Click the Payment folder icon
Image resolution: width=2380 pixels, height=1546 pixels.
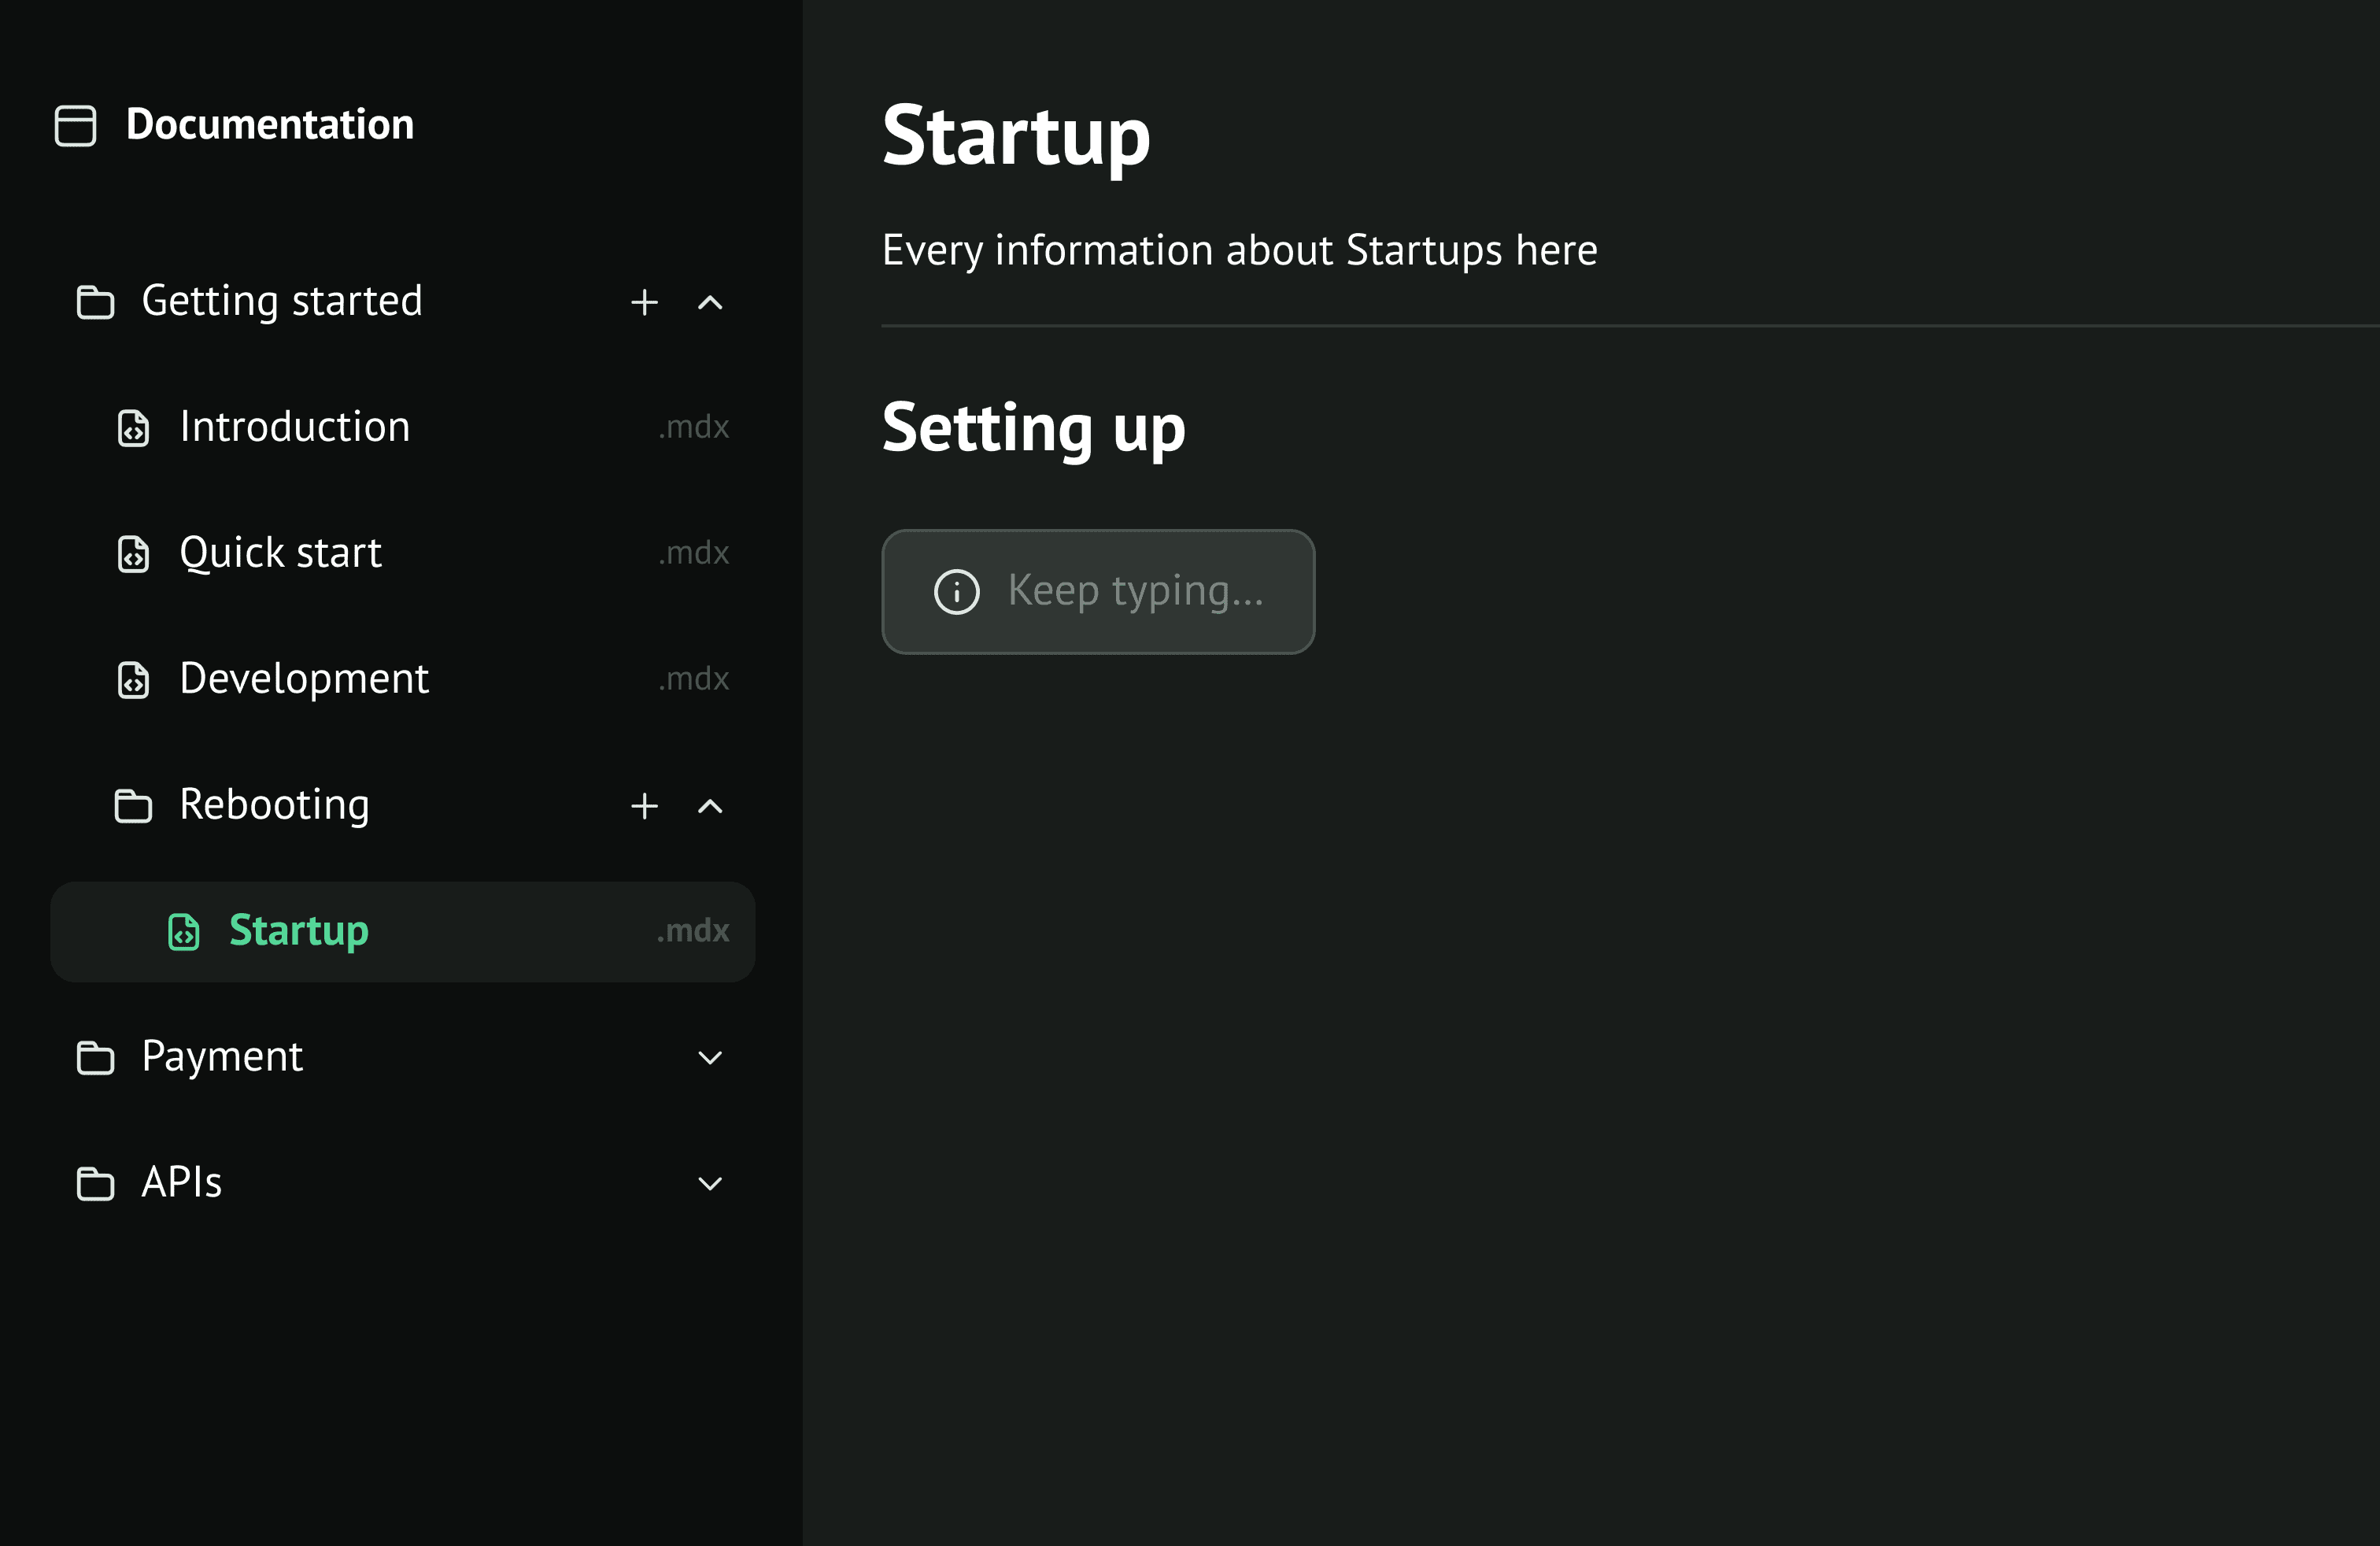click(95, 1058)
